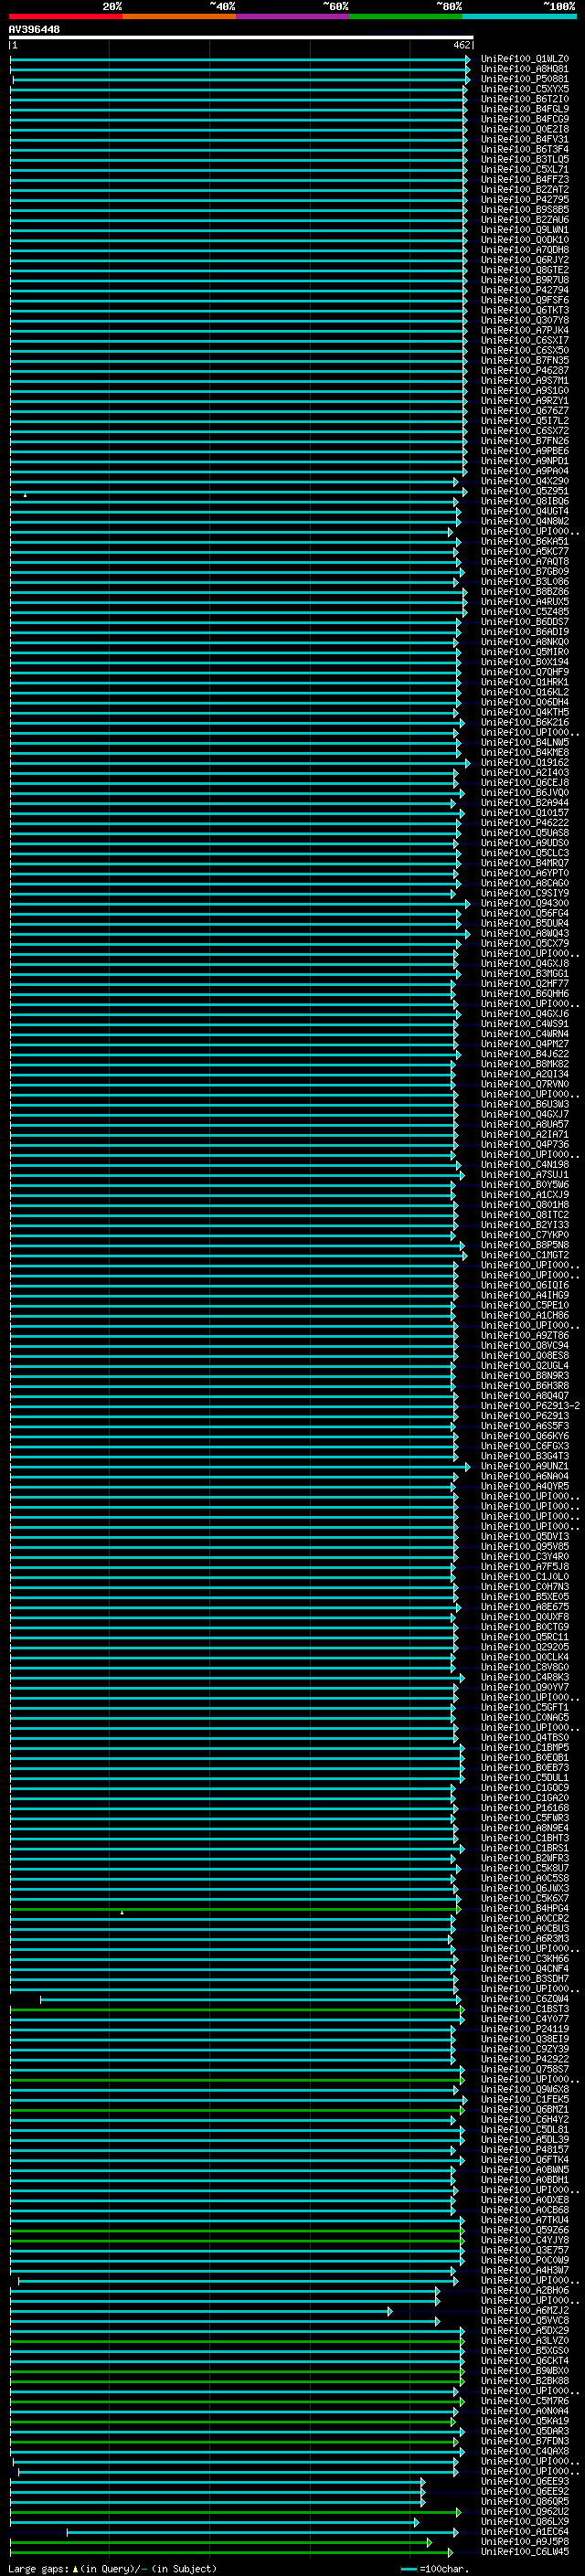The width and height of the screenshot is (585, 2576).
Task: Select the UniRef100_Q29205 label
Action: [525, 1647]
